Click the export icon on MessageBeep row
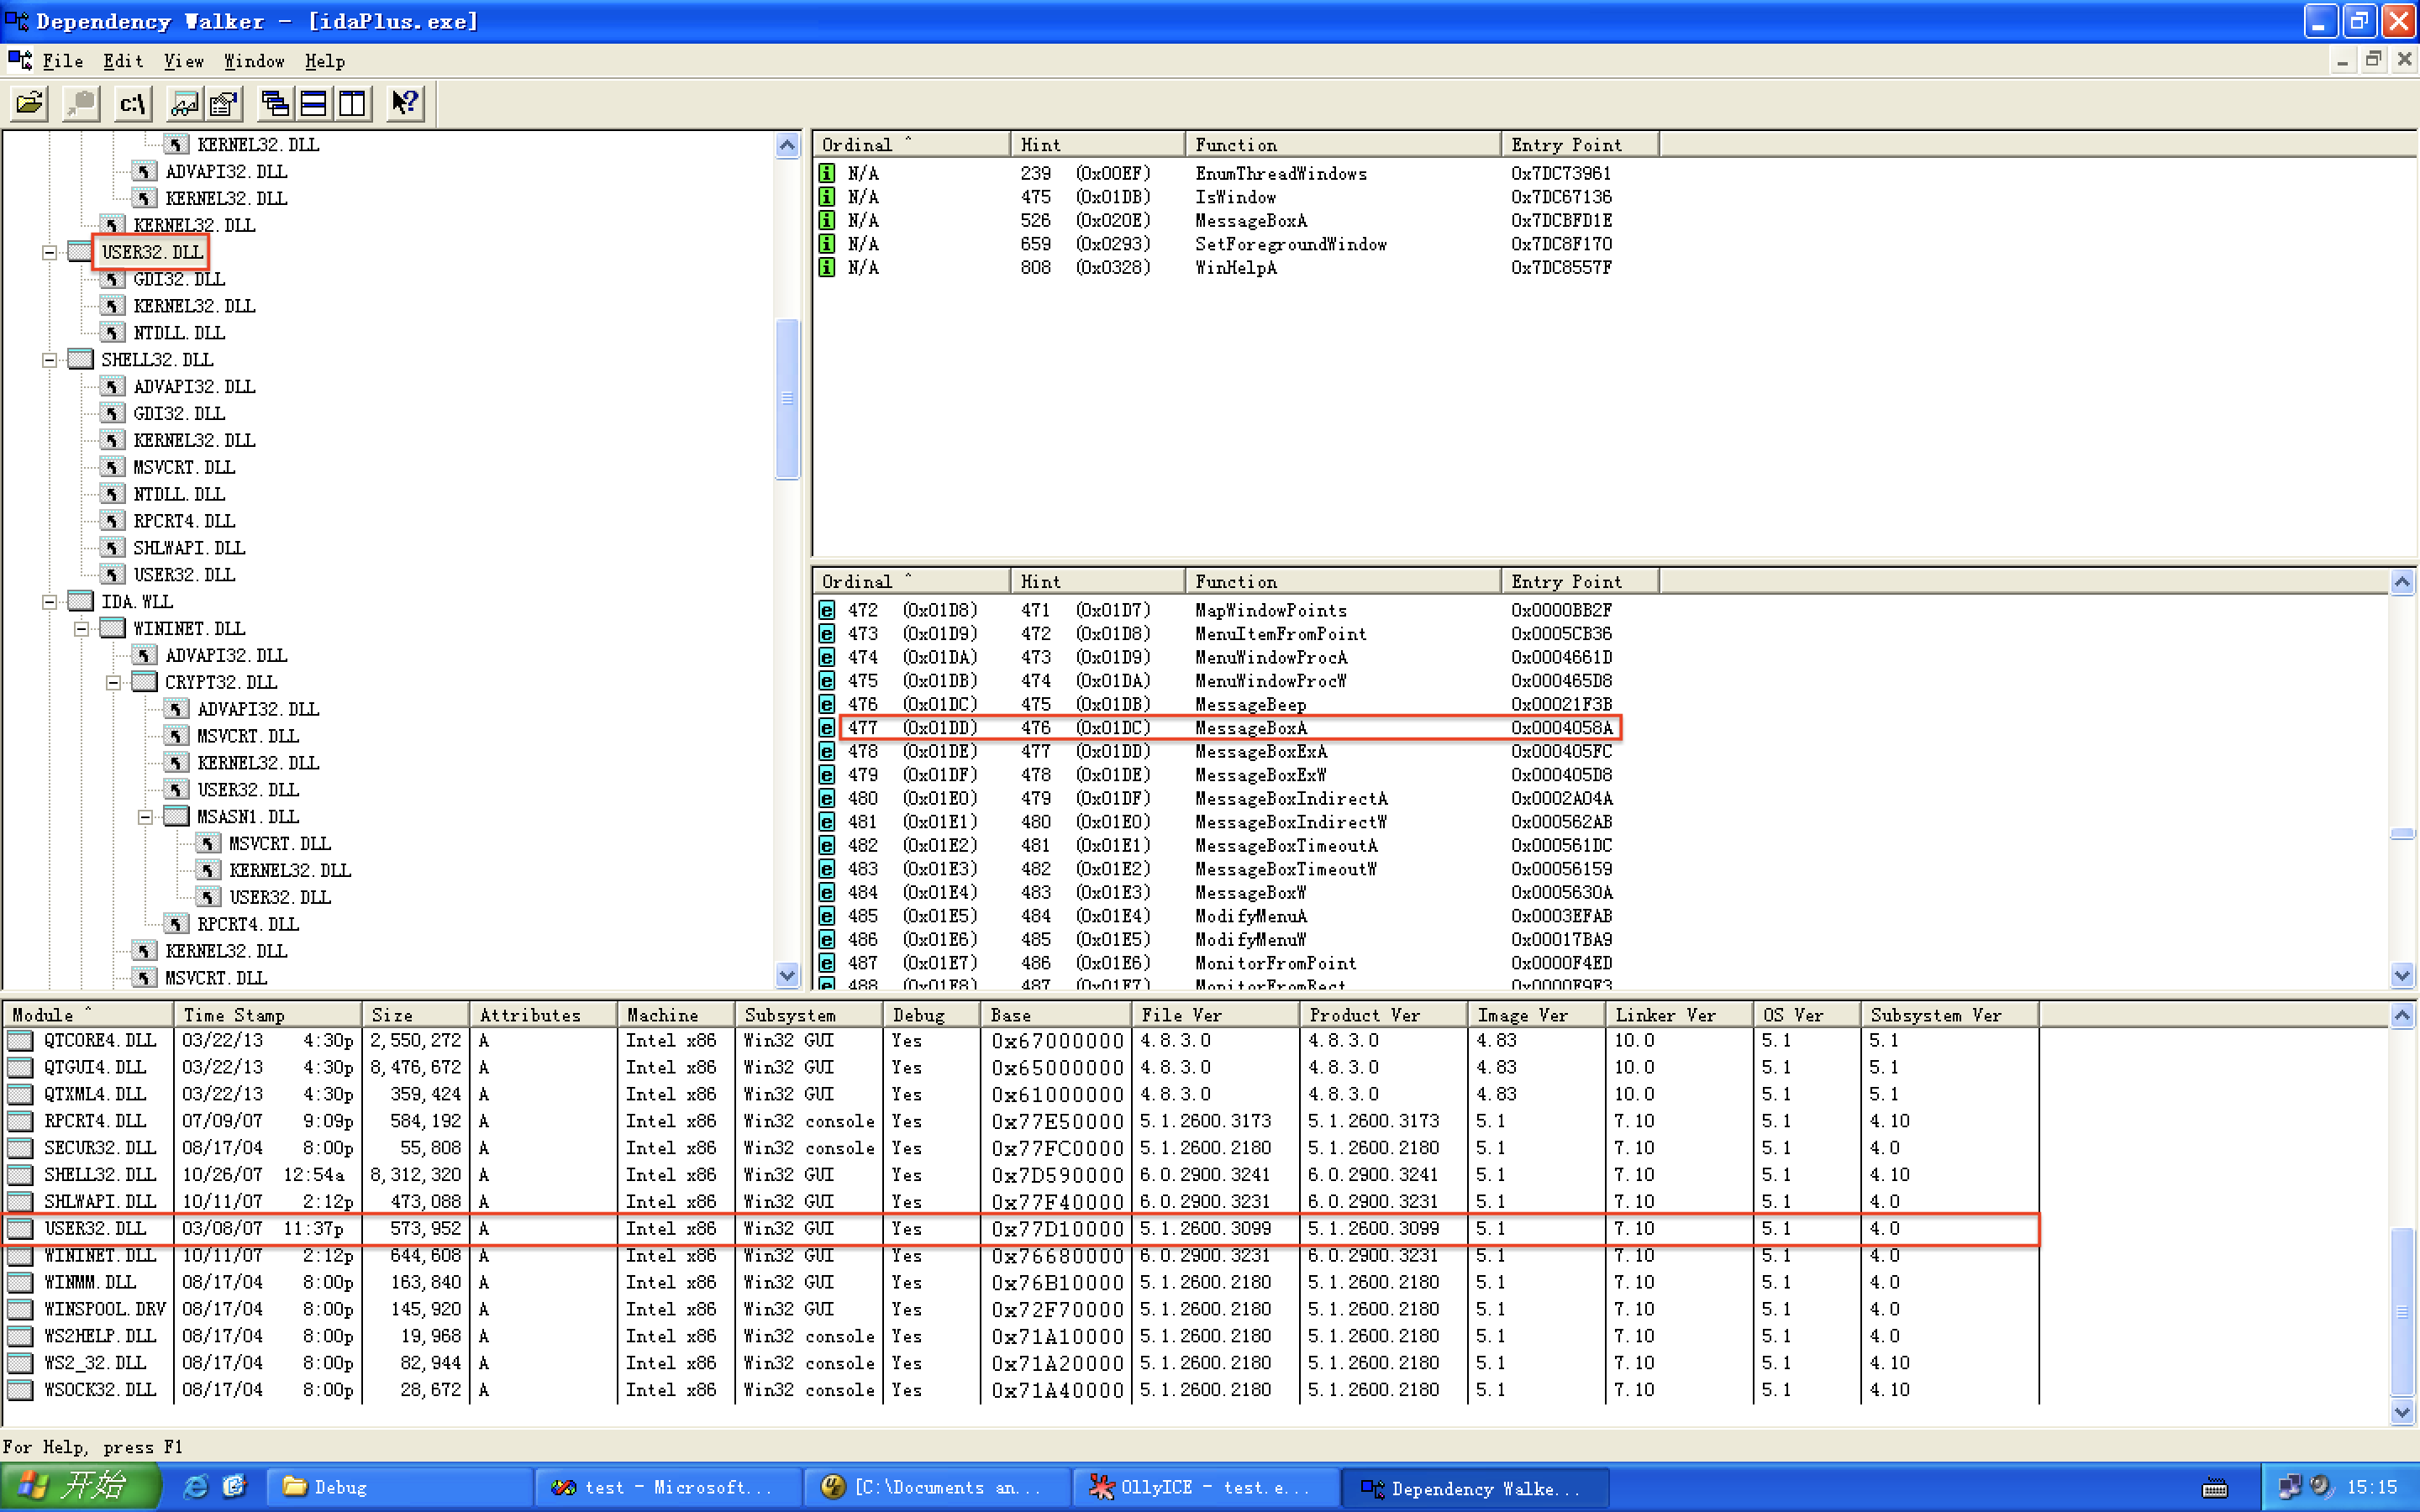This screenshot has width=2420, height=1512. click(827, 704)
